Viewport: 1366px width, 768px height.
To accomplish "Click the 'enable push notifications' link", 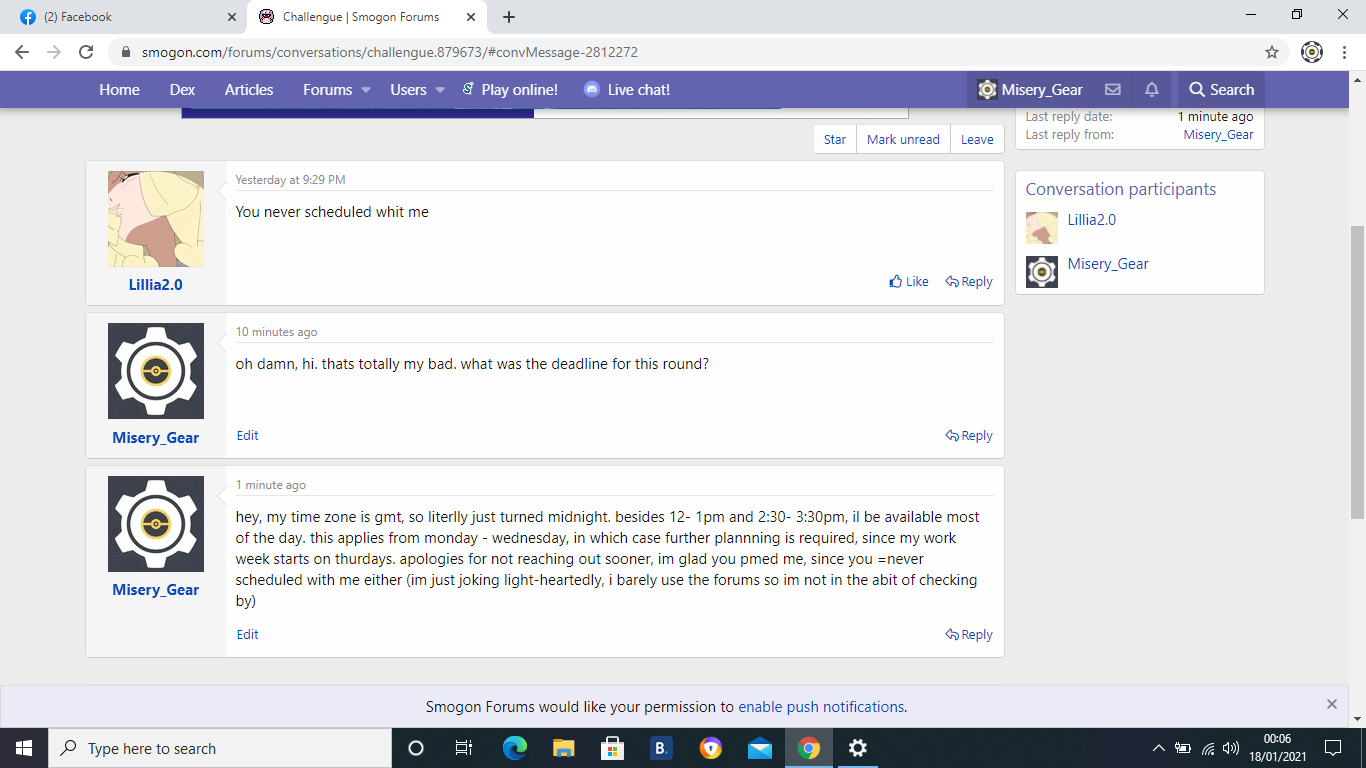I will tap(821, 707).
